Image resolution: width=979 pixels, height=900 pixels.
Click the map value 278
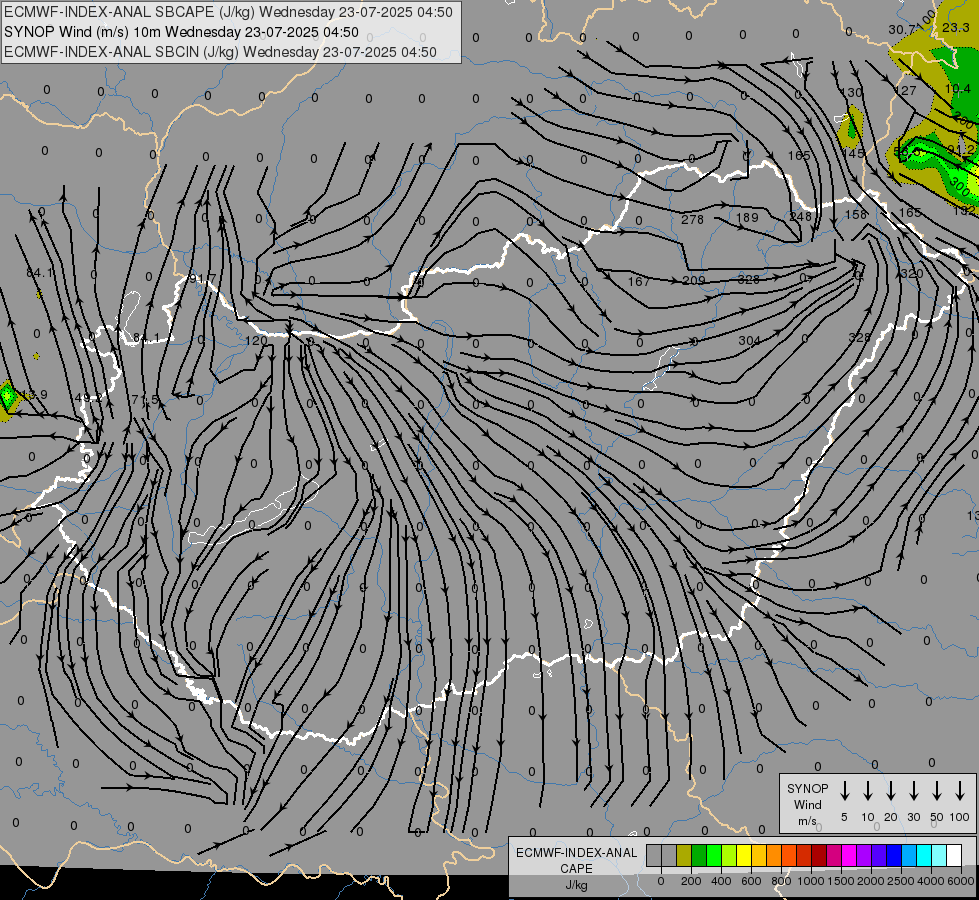coord(692,219)
